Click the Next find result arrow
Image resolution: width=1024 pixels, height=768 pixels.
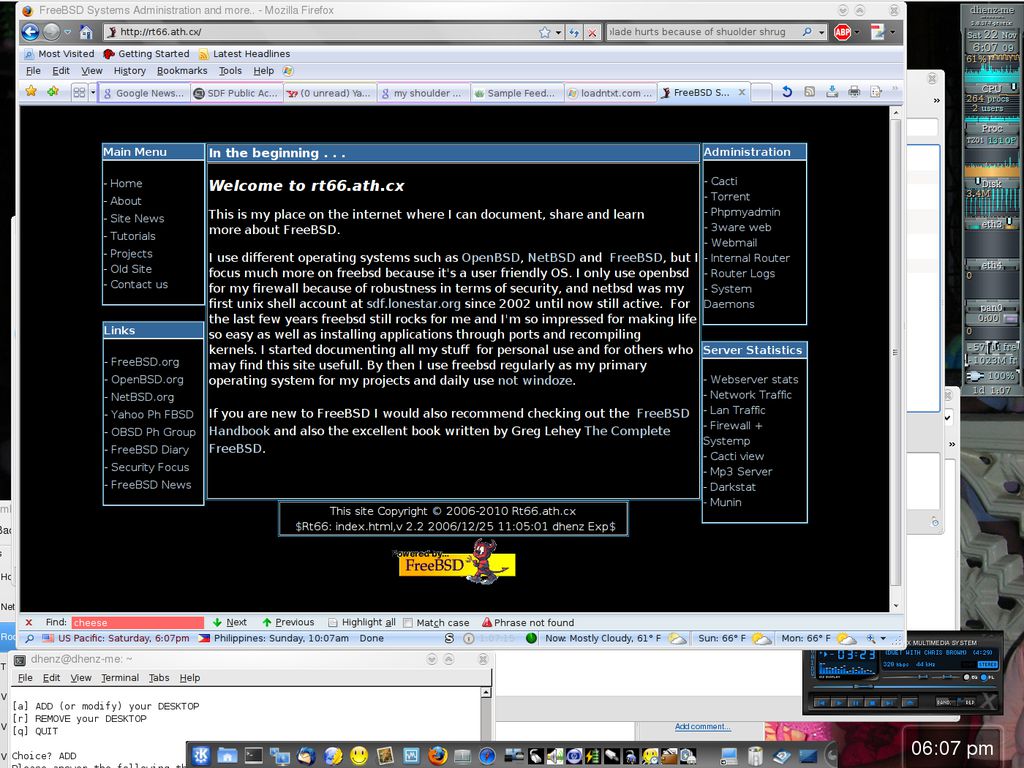229,622
